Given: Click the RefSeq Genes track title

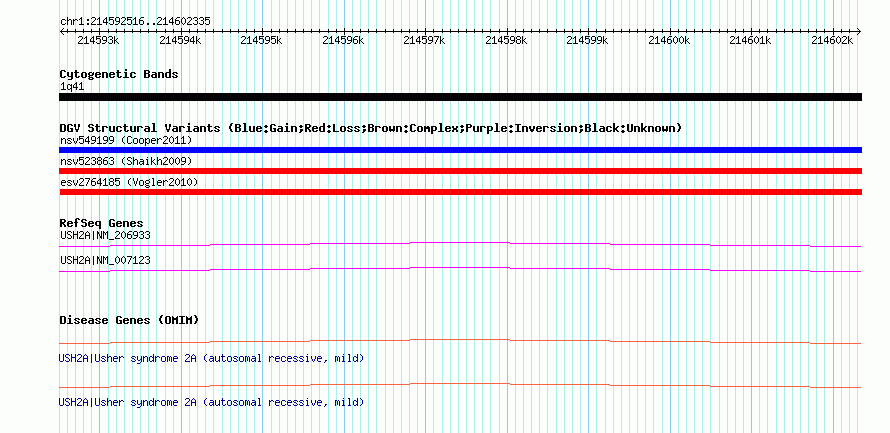Looking at the screenshot, I should [x=102, y=224].
